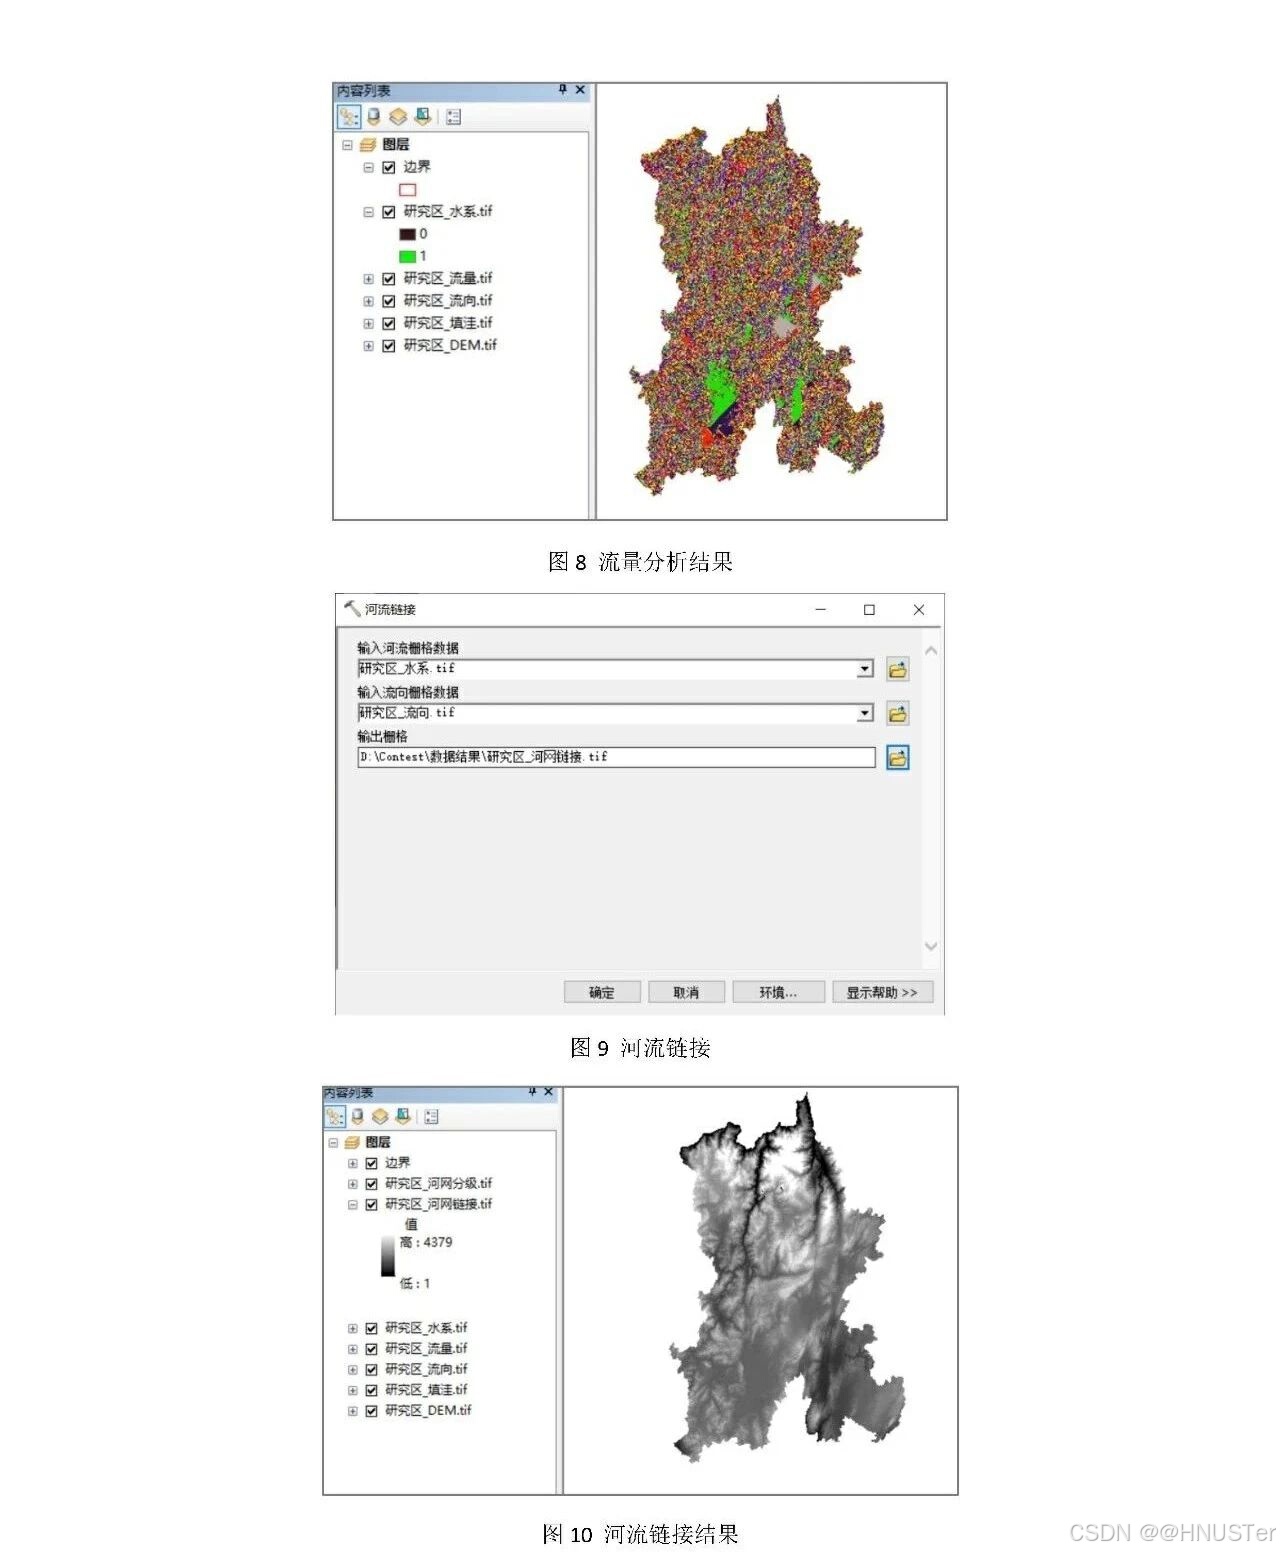Select List By Visibility in Figure 8 panel
The height and width of the screenshot is (1554, 1280).
(x=398, y=117)
